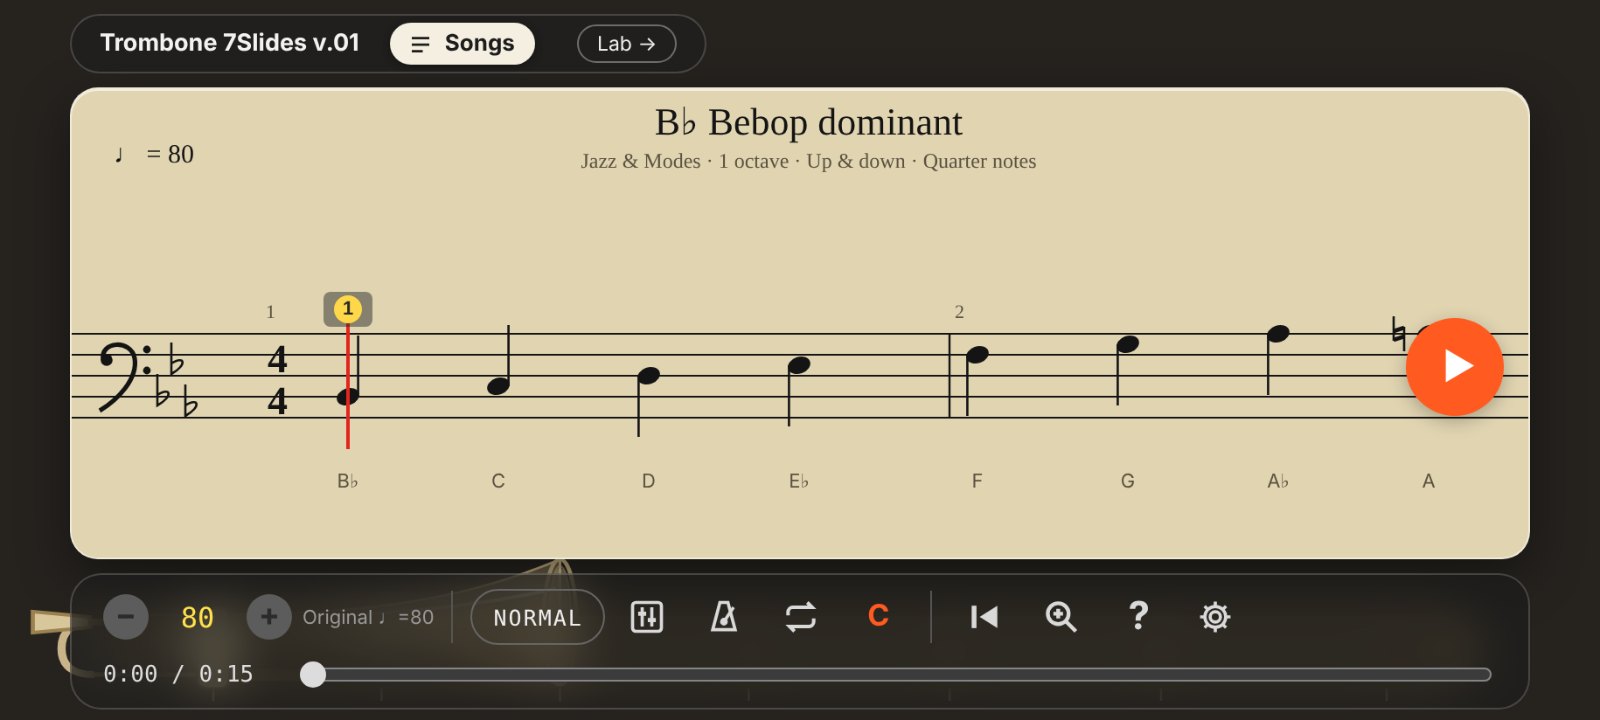
Task: Toggle the metronome icon
Action: coord(724,617)
